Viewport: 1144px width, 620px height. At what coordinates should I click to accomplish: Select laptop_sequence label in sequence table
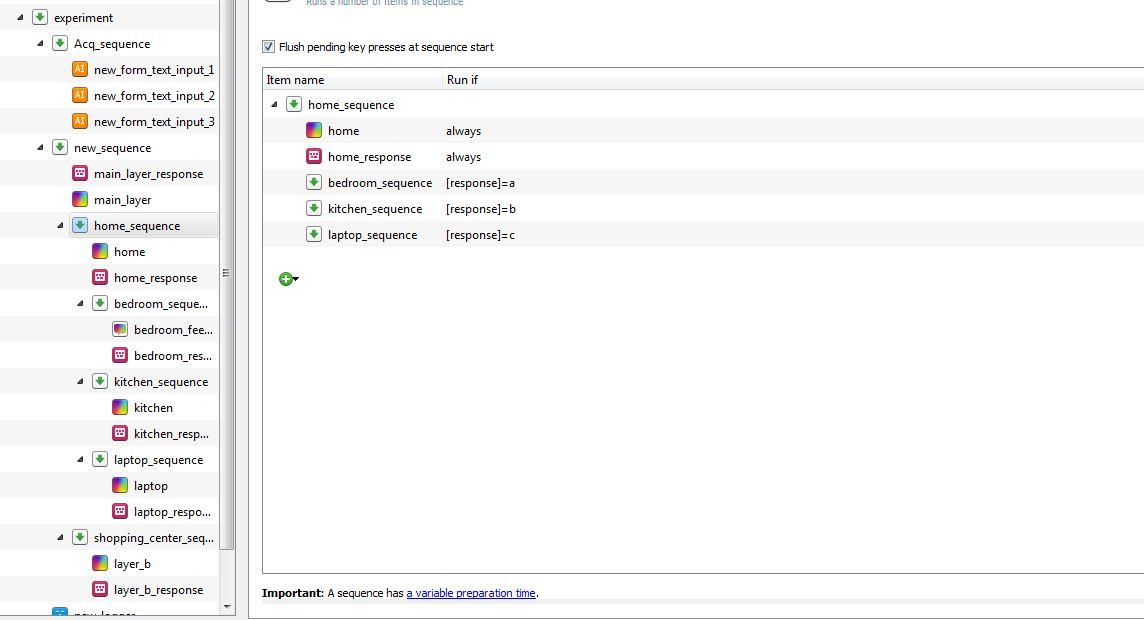click(373, 235)
